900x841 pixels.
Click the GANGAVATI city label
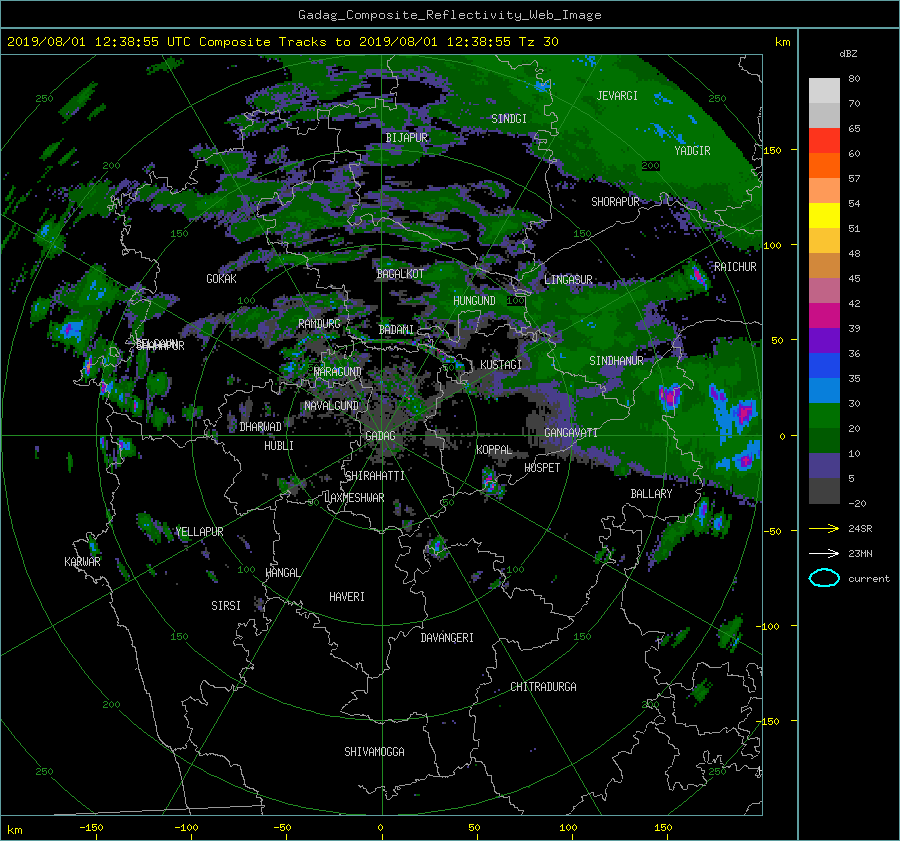point(571,432)
